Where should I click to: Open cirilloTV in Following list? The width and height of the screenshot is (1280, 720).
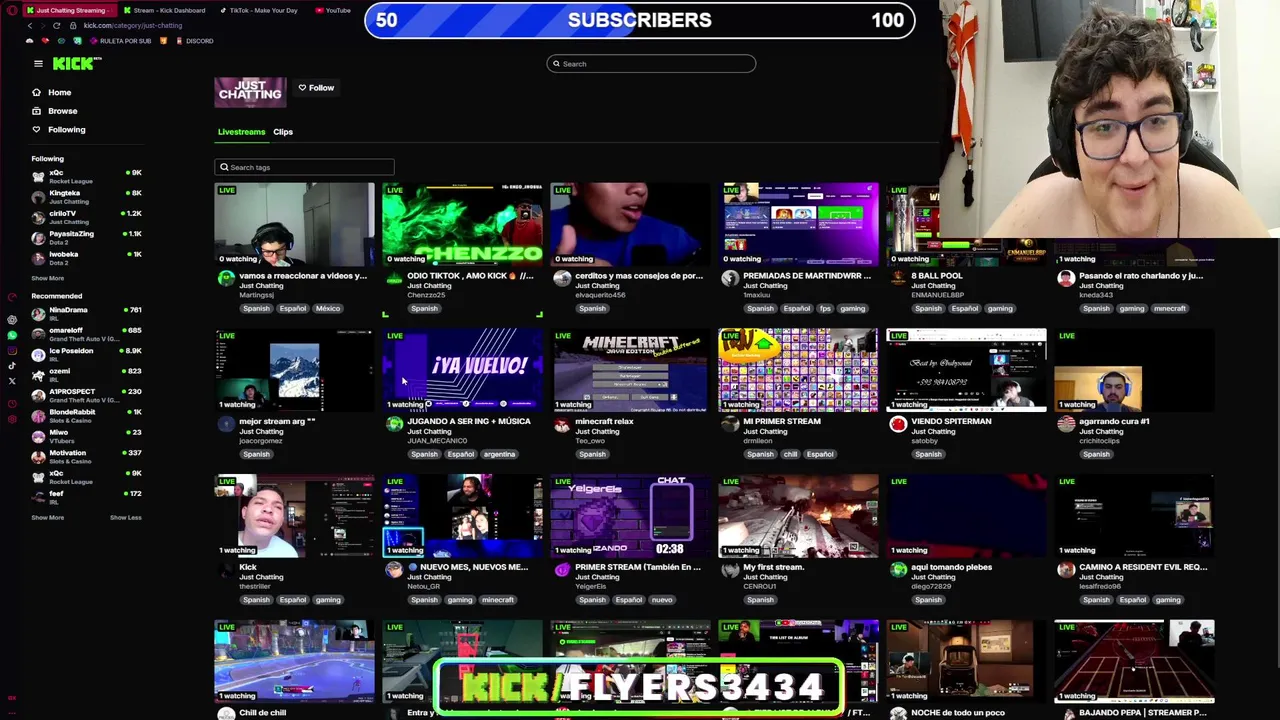pyautogui.click(x=86, y=216)
